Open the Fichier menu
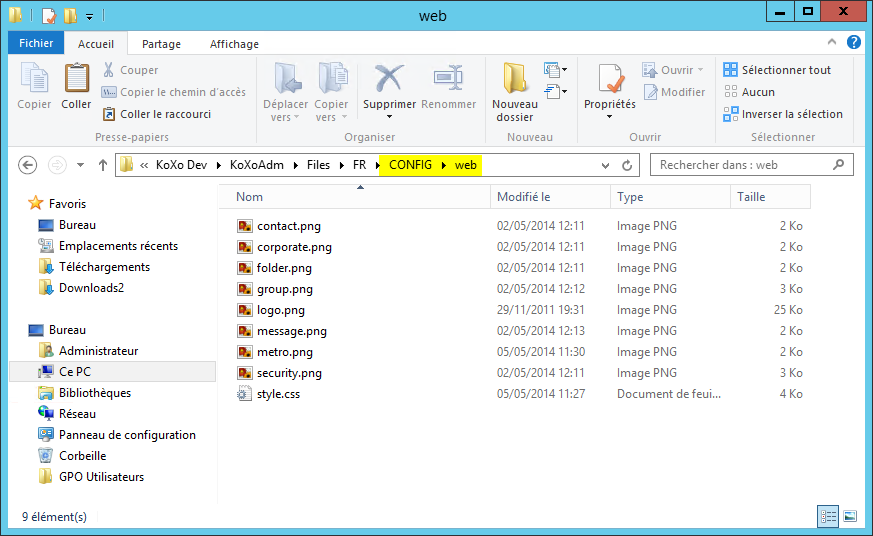This screenshot has width=873, height=536. point(36,43)
